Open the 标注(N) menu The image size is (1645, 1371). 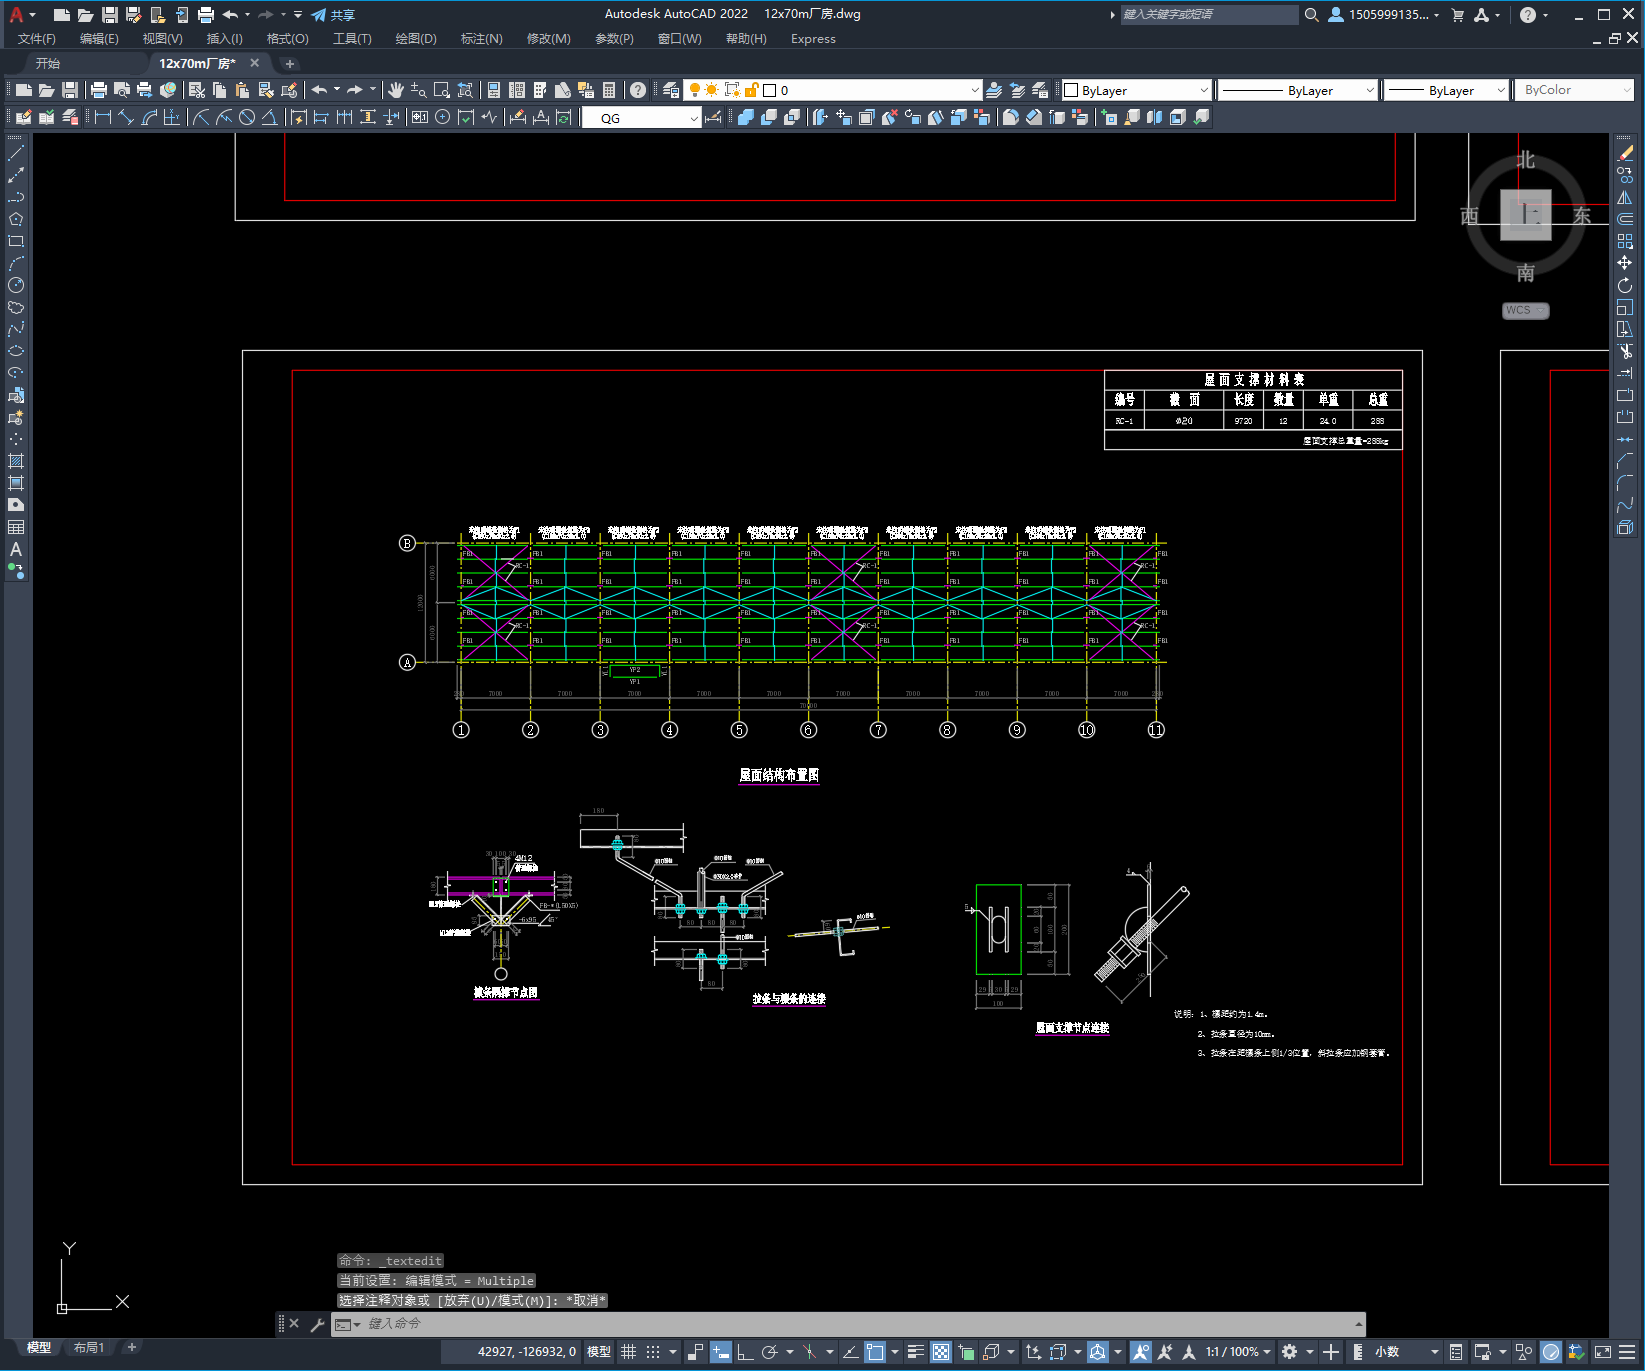coord(481,39)
